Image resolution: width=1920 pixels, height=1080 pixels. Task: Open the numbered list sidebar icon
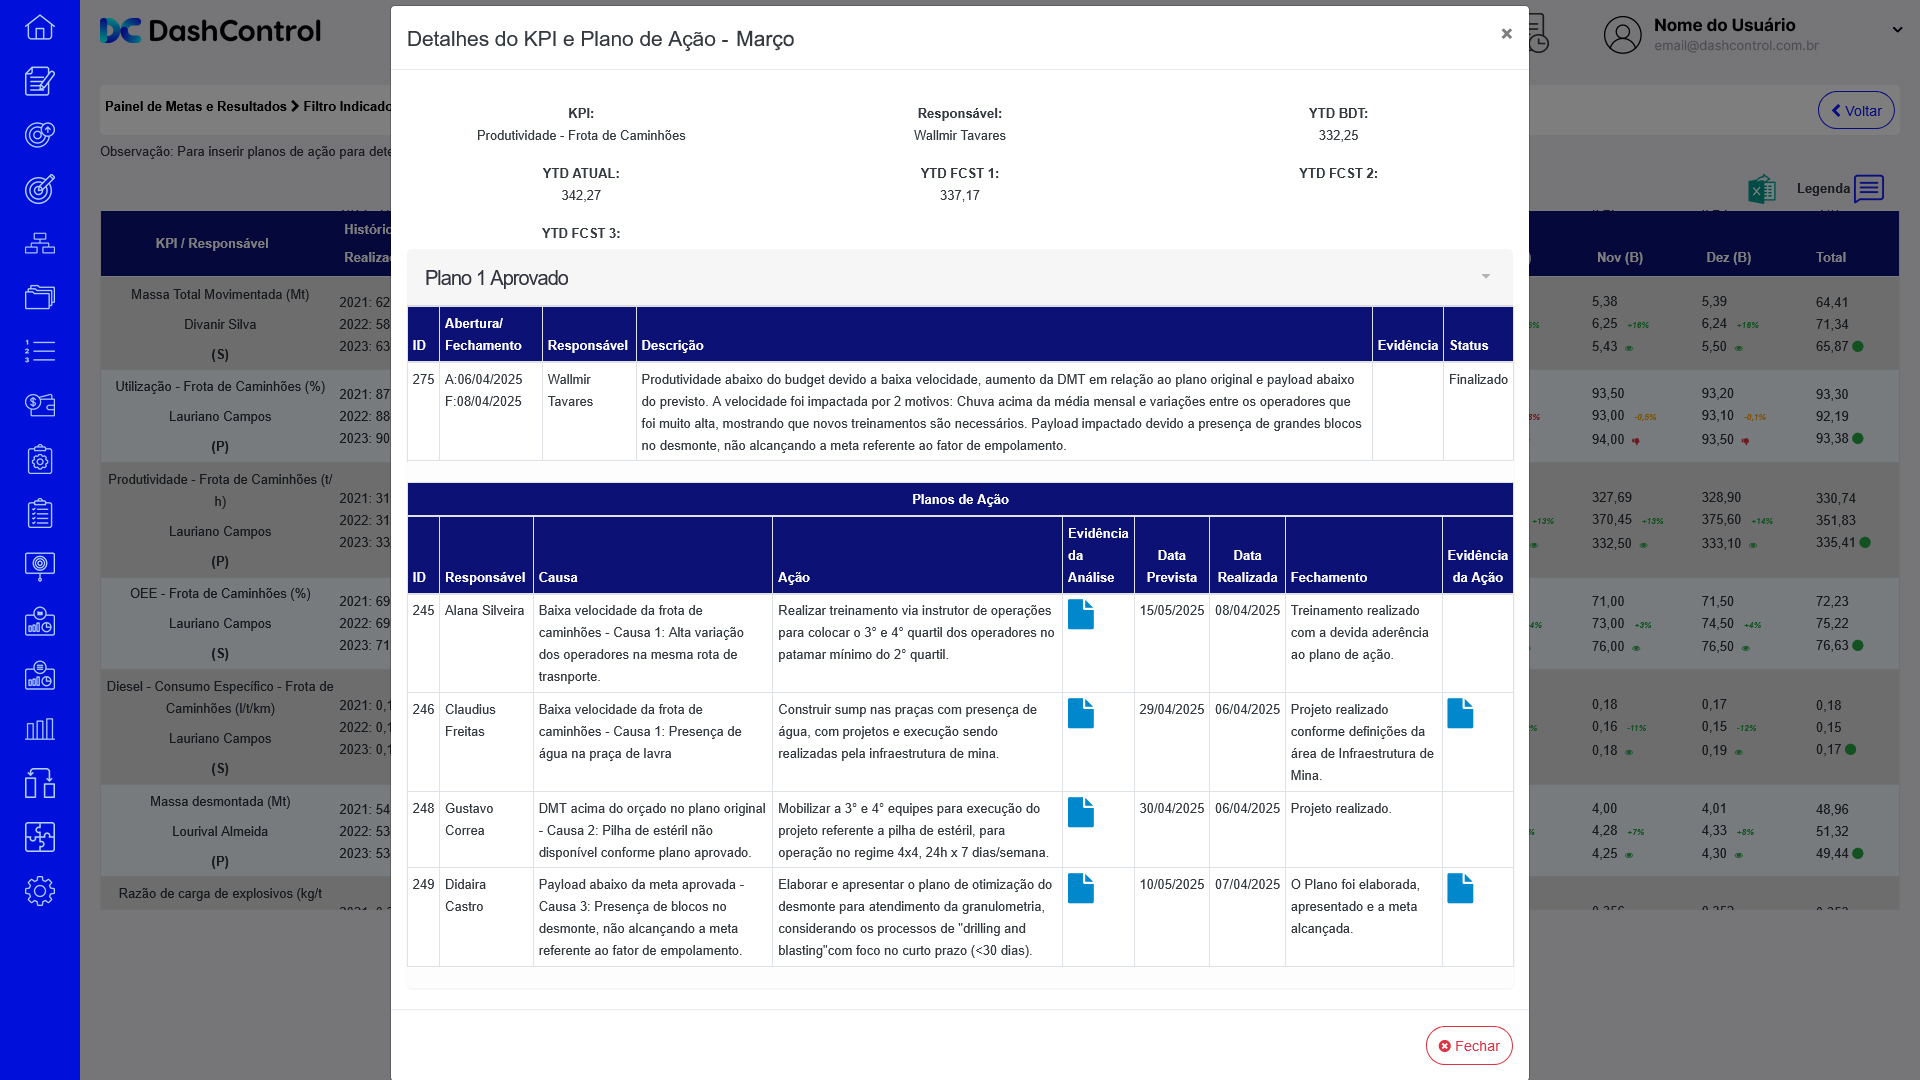tap(40, 351)
